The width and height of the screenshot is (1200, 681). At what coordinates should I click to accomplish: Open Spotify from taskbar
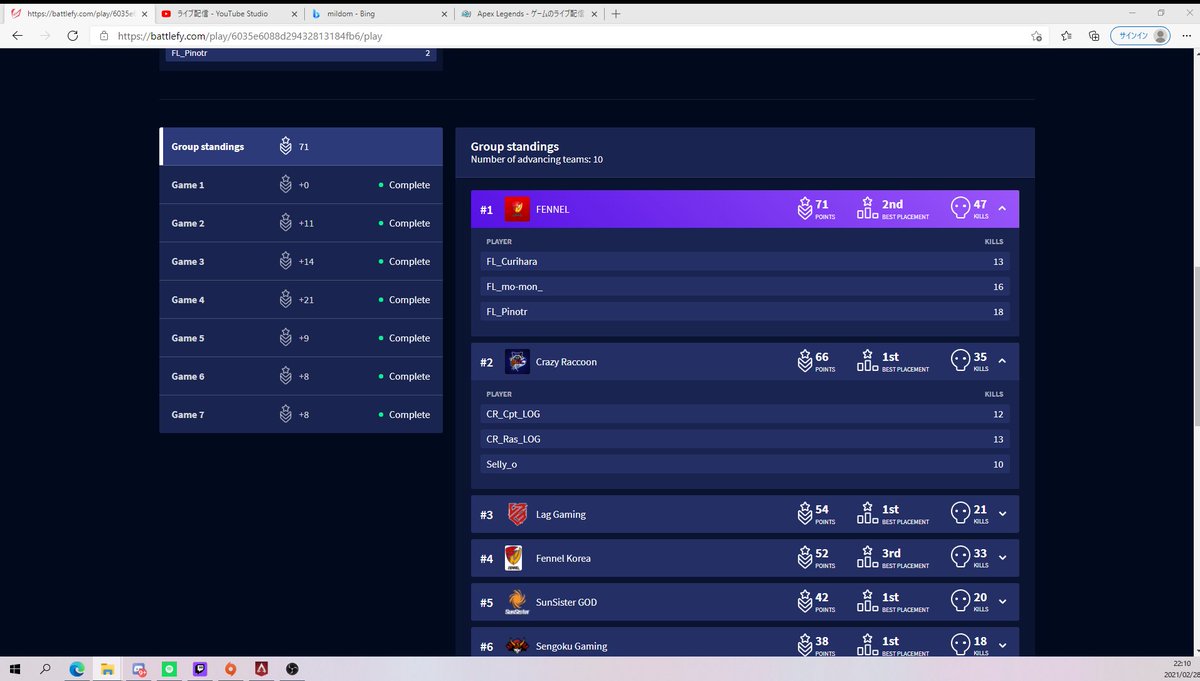point(169,669)
